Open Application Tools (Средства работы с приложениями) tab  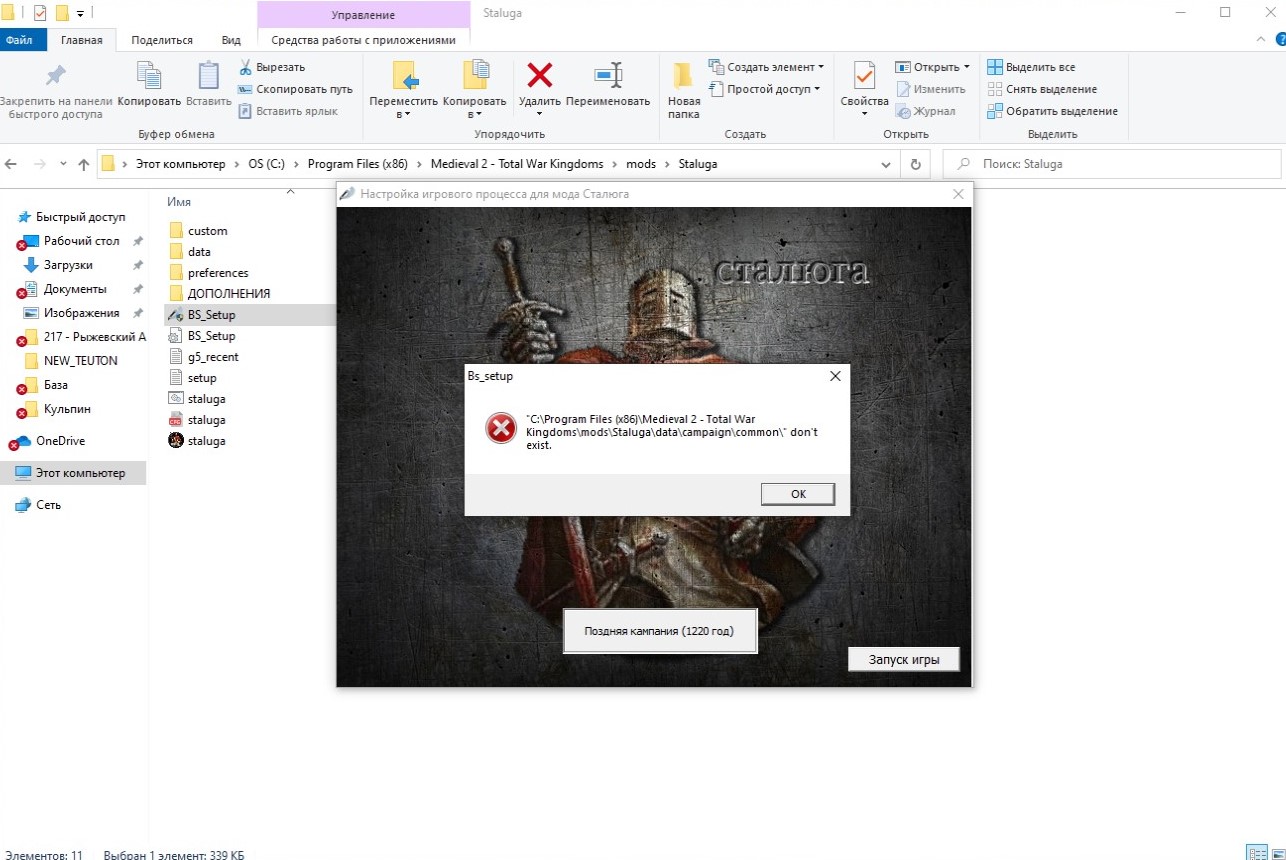point(363,40)
